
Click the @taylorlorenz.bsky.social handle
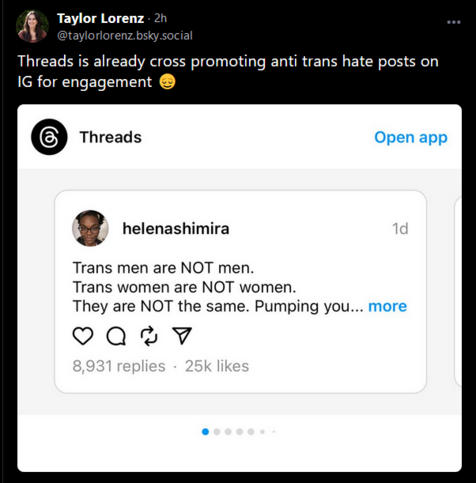point(125,36)
